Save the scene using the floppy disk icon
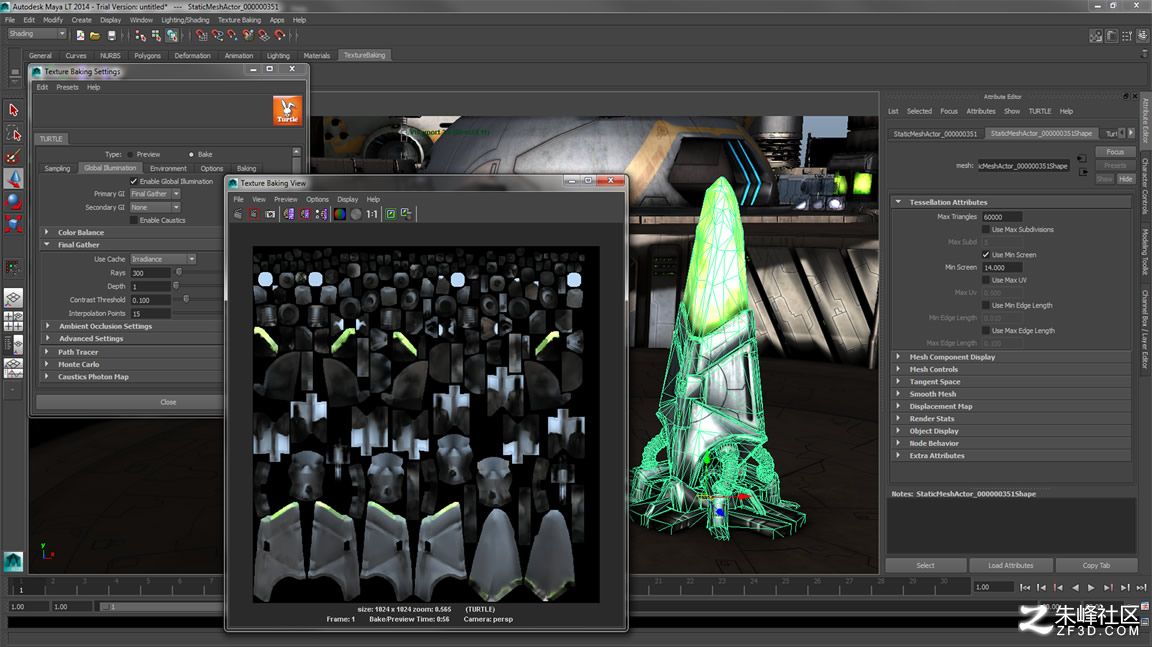Screen dimensions: 1152x647 pyautogui.click(x=112, y=35)
